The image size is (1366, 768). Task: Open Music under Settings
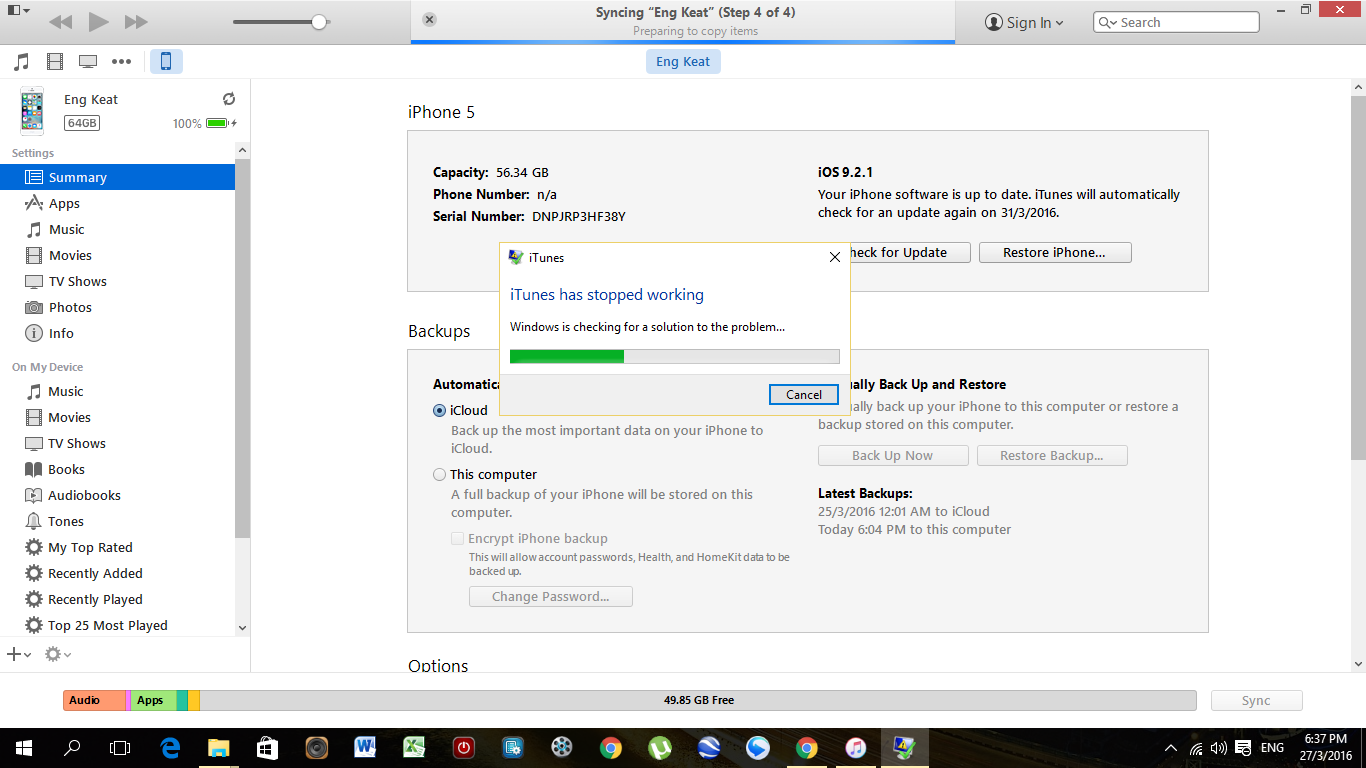pyautogui.click(x=118, y=229)
